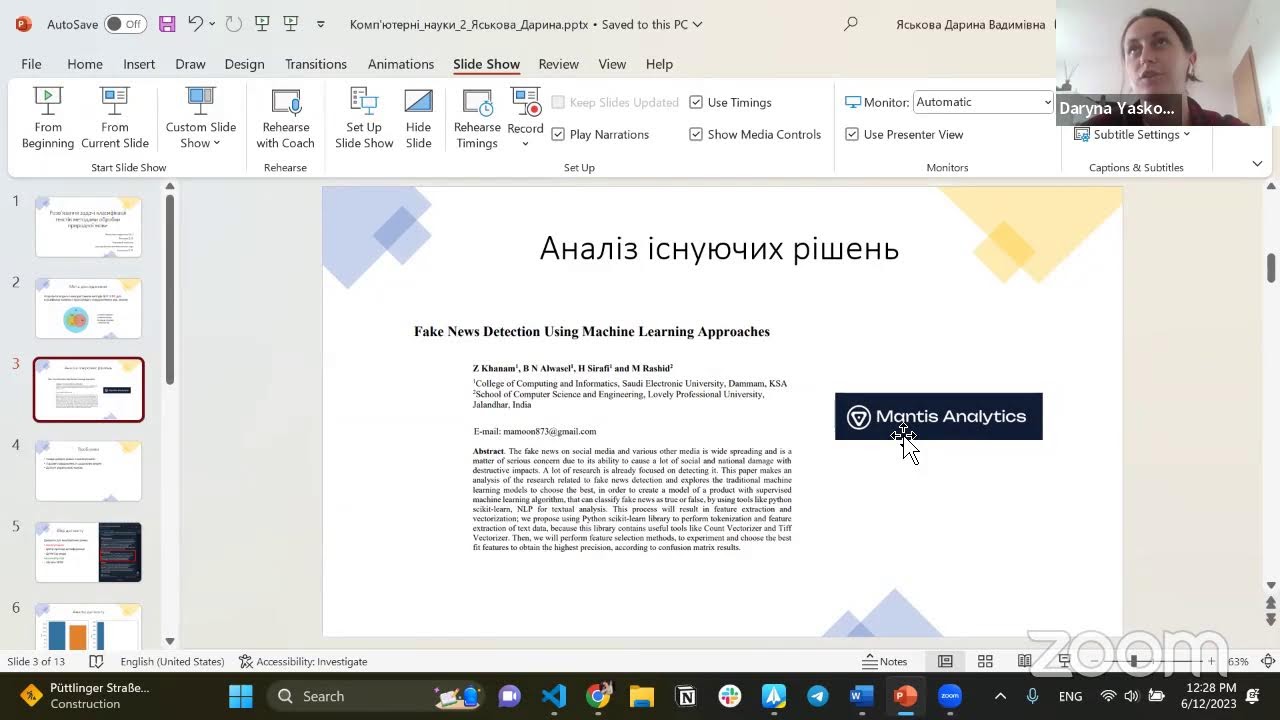Image resolution: width=1280 pixels, height=720 pixels.
Task: Open Notion from taskbar
Action: 686,696
